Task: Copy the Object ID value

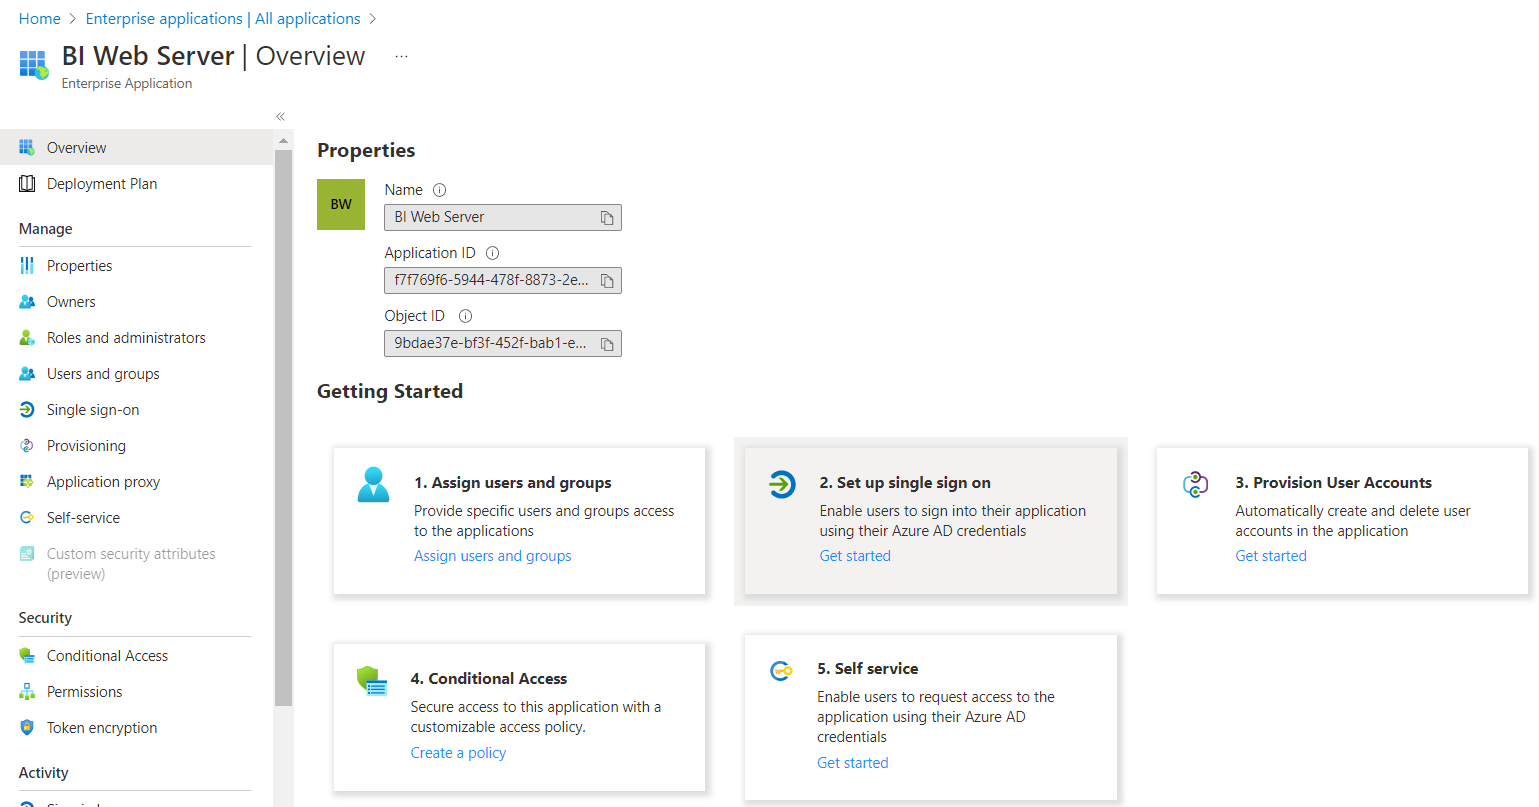Action: pyautogui.click(x=607, y=344)
